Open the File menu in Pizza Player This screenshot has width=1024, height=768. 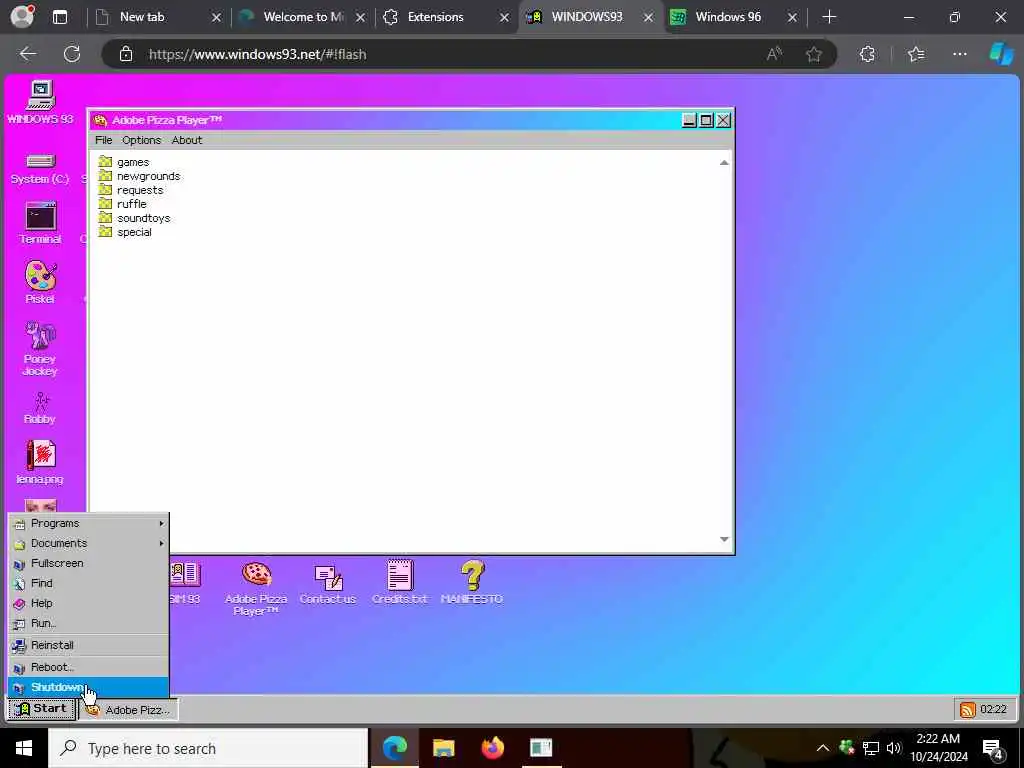(103, 140)
